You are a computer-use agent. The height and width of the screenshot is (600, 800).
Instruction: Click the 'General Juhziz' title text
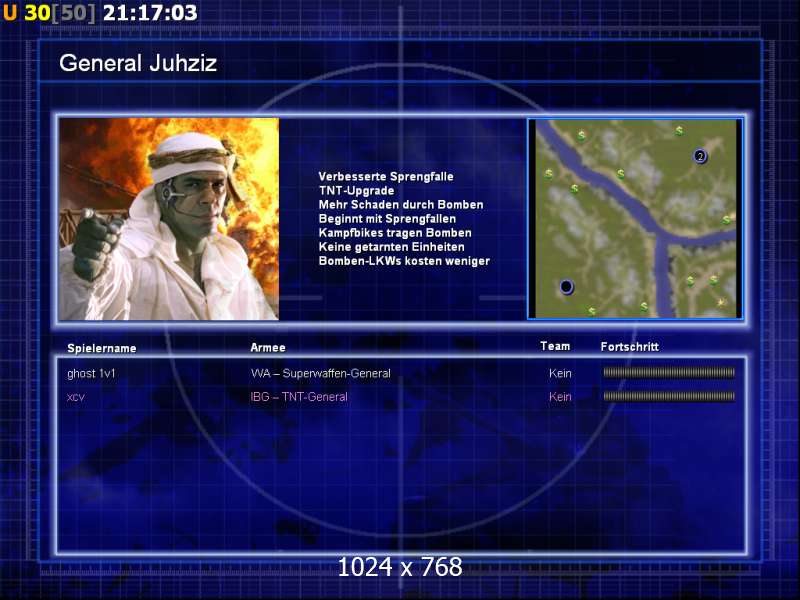[x=138, y=63]
